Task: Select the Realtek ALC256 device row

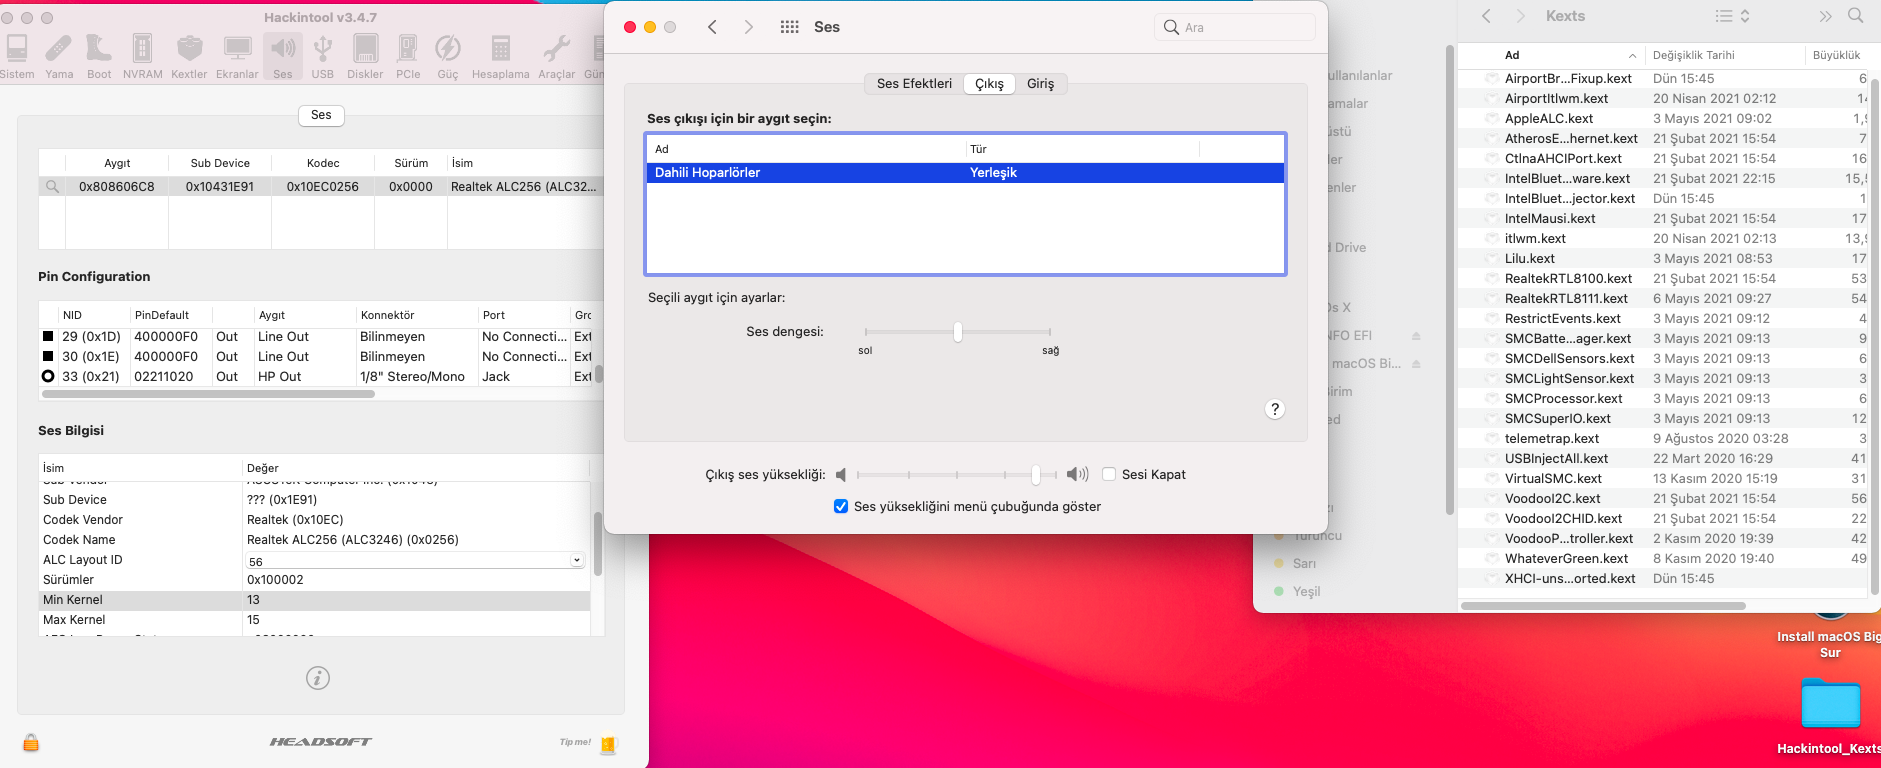Action: [322, 186]
